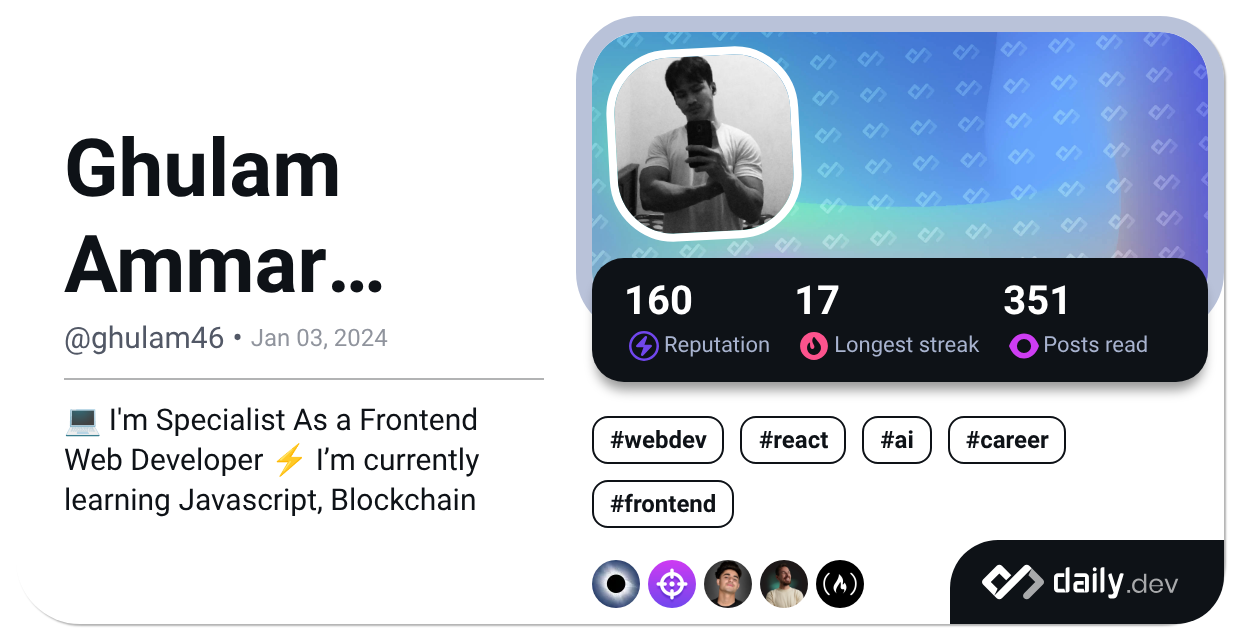Open the eclipse-style source icon
This screenshot has width=1240, height=640.
(x=616, y=584)
